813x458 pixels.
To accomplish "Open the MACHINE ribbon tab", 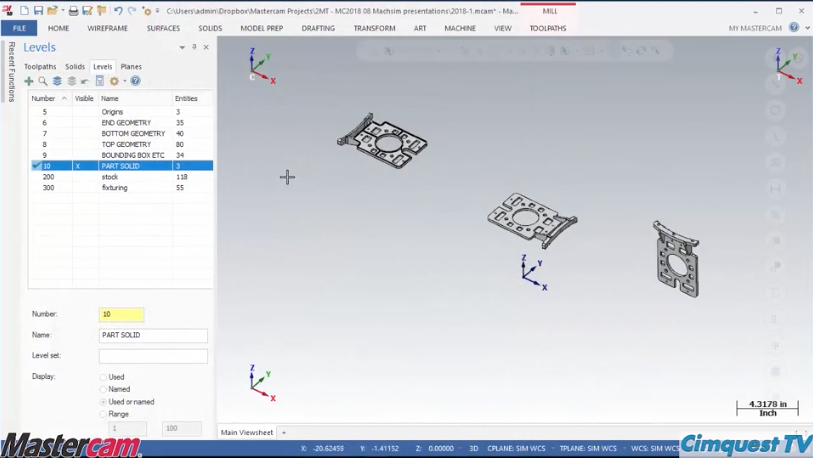I will click(460, 28).
